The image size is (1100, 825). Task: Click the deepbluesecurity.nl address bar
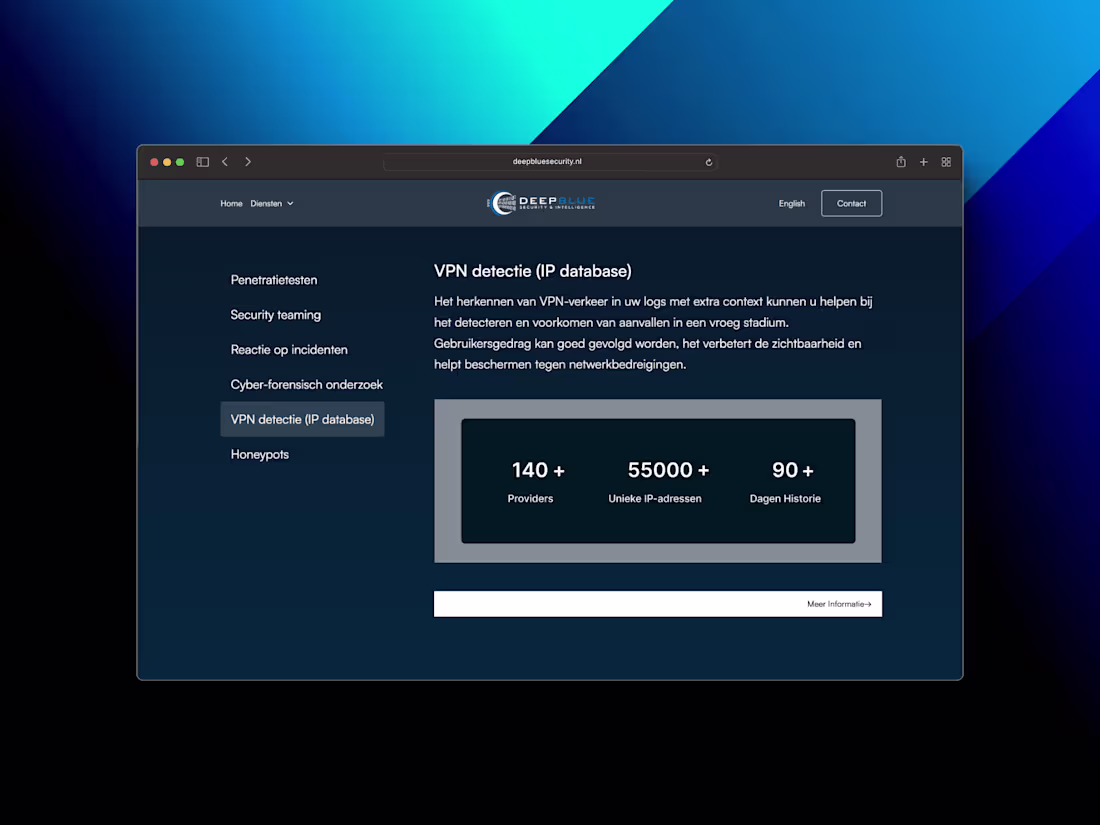tap(550, 161)
